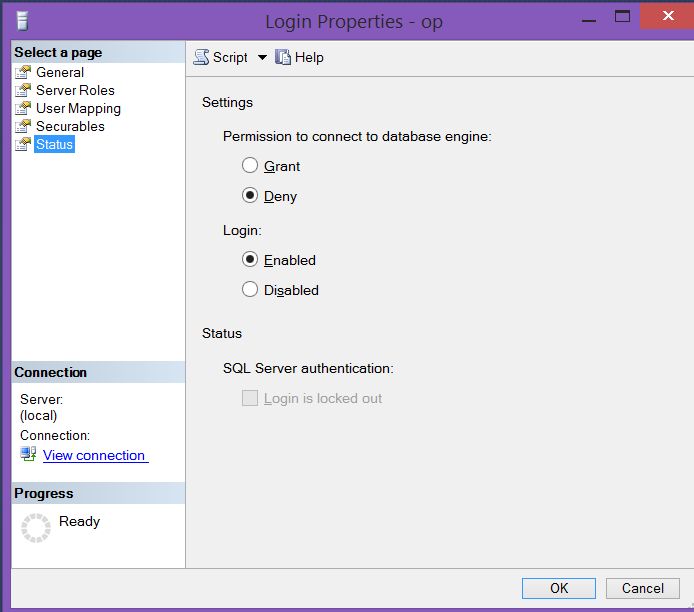Viewport: 694px width, 612px height.
Task: Click the Ready progress spinner
Action: pyautogui.click(x=36, y=527)
